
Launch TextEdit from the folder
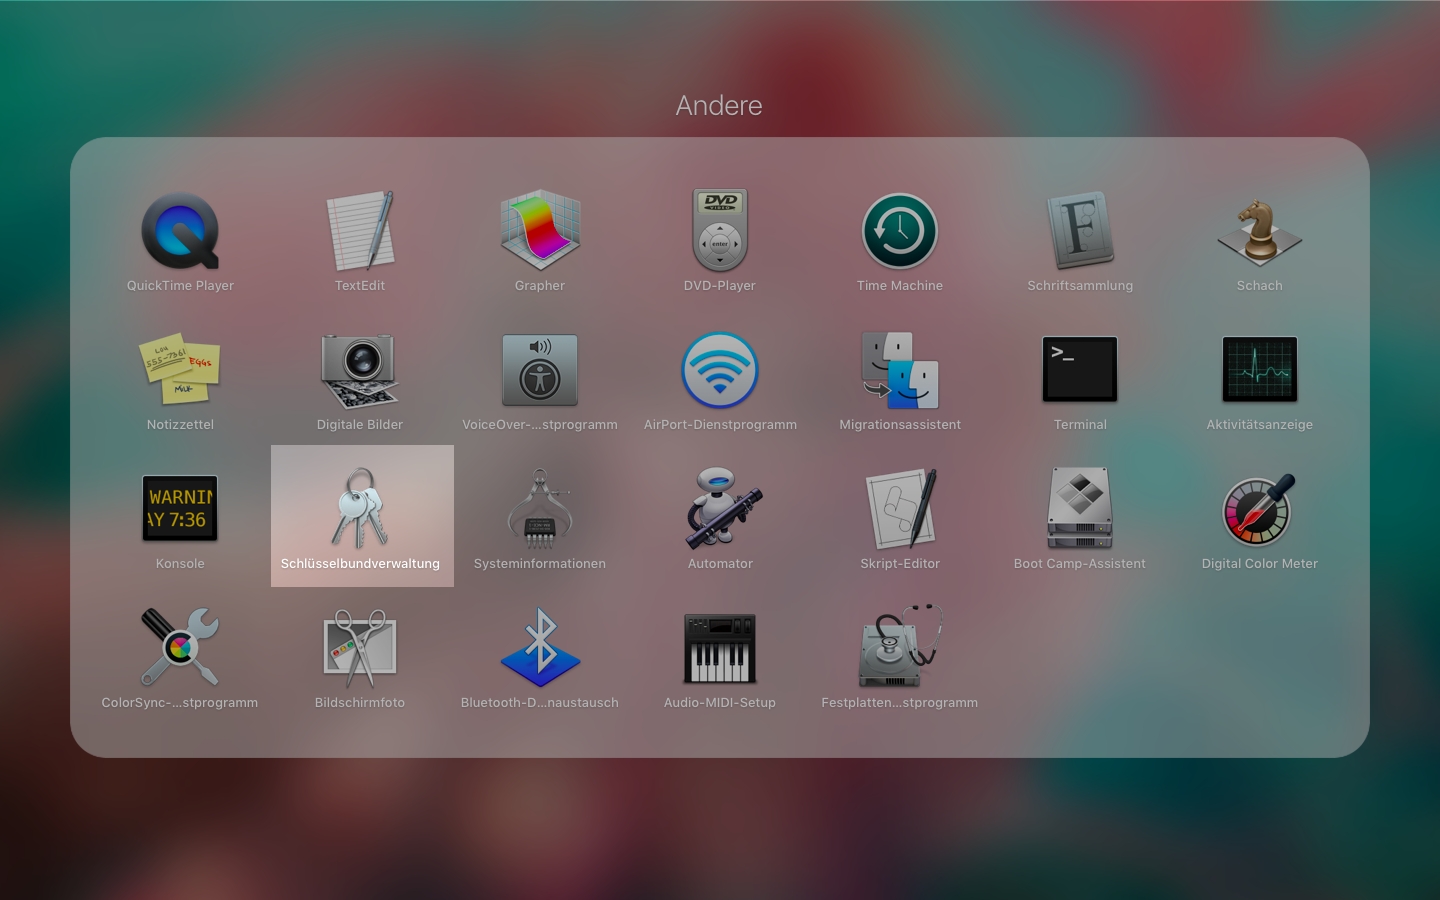[360, 232]
